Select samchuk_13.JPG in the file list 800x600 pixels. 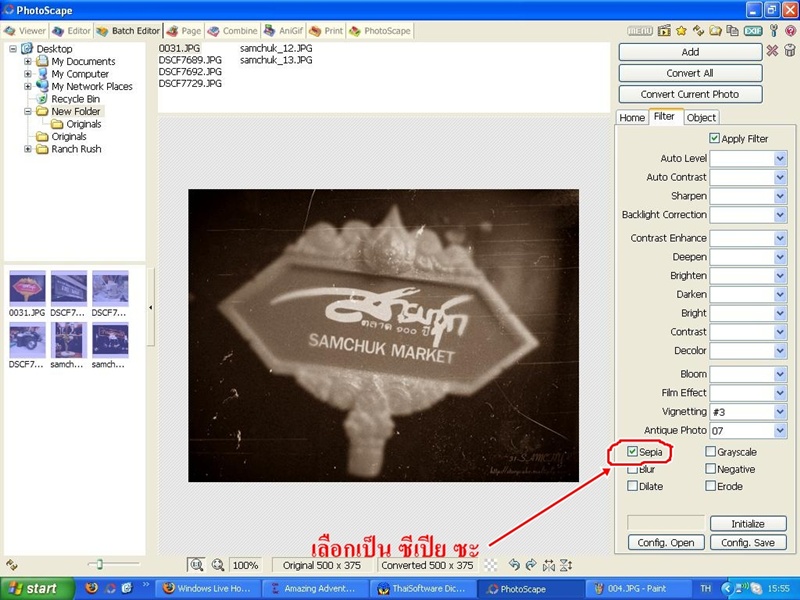[x=276, y=60]
